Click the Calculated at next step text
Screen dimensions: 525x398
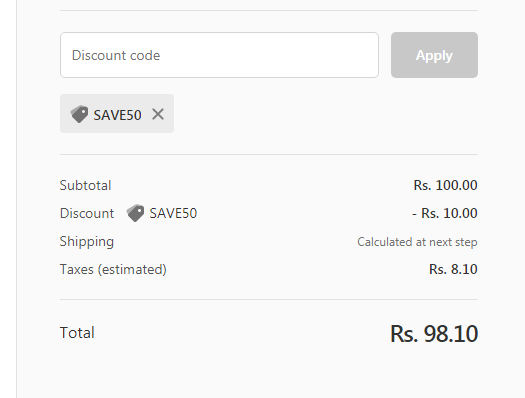coord(417,242)
